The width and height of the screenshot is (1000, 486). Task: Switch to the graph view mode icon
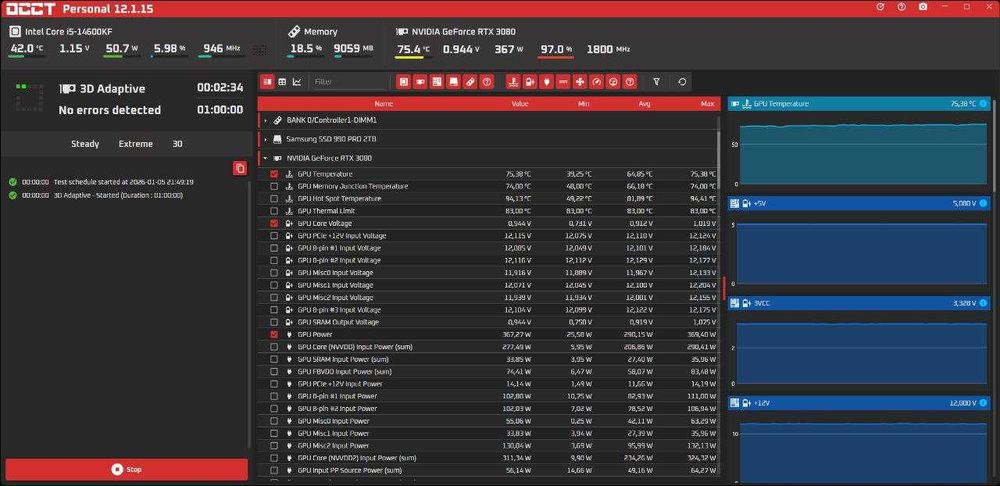(x=297, y=82)
